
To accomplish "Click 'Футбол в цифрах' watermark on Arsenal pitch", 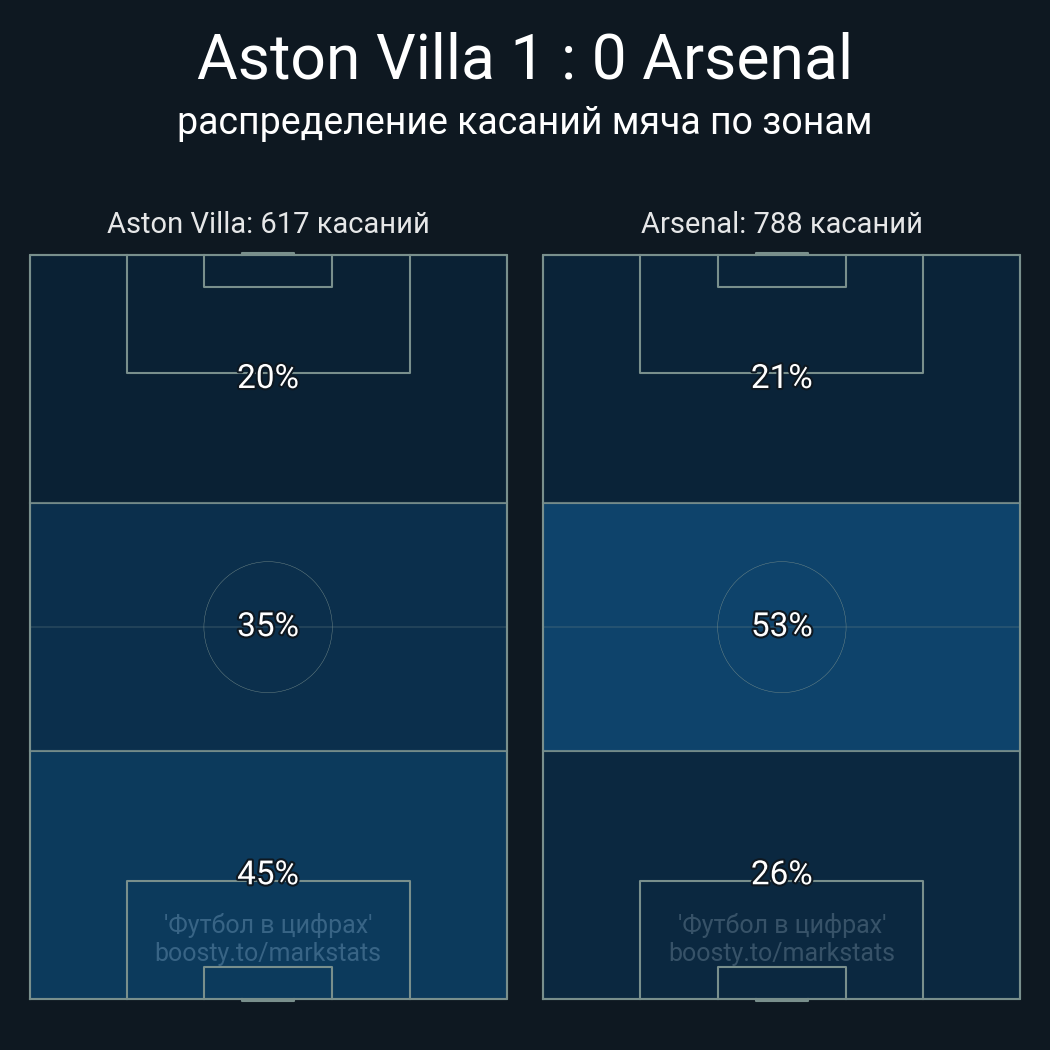I will pos(781,924).
